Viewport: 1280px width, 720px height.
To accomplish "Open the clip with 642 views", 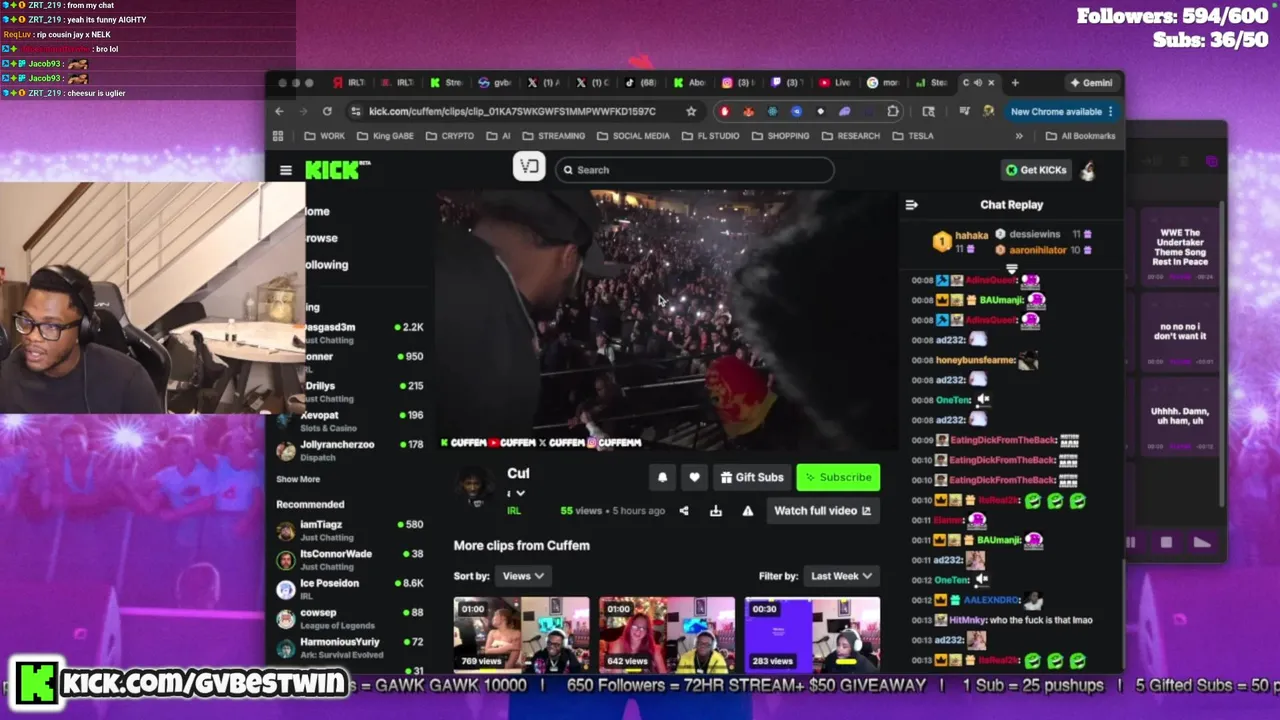I will point(667,634).
